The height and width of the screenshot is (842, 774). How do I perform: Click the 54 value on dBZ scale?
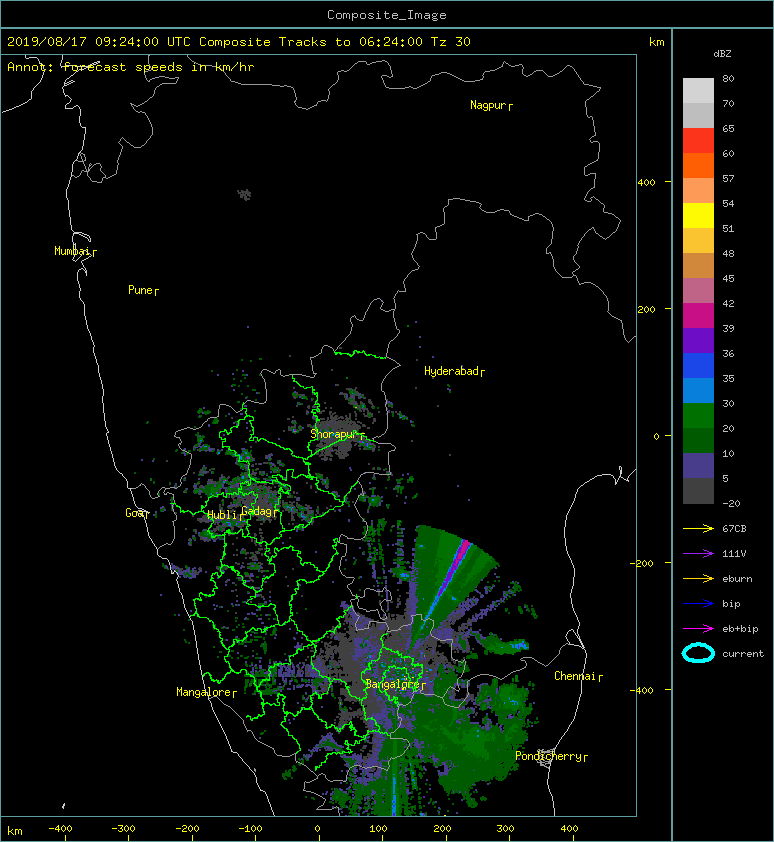[728, 204]
